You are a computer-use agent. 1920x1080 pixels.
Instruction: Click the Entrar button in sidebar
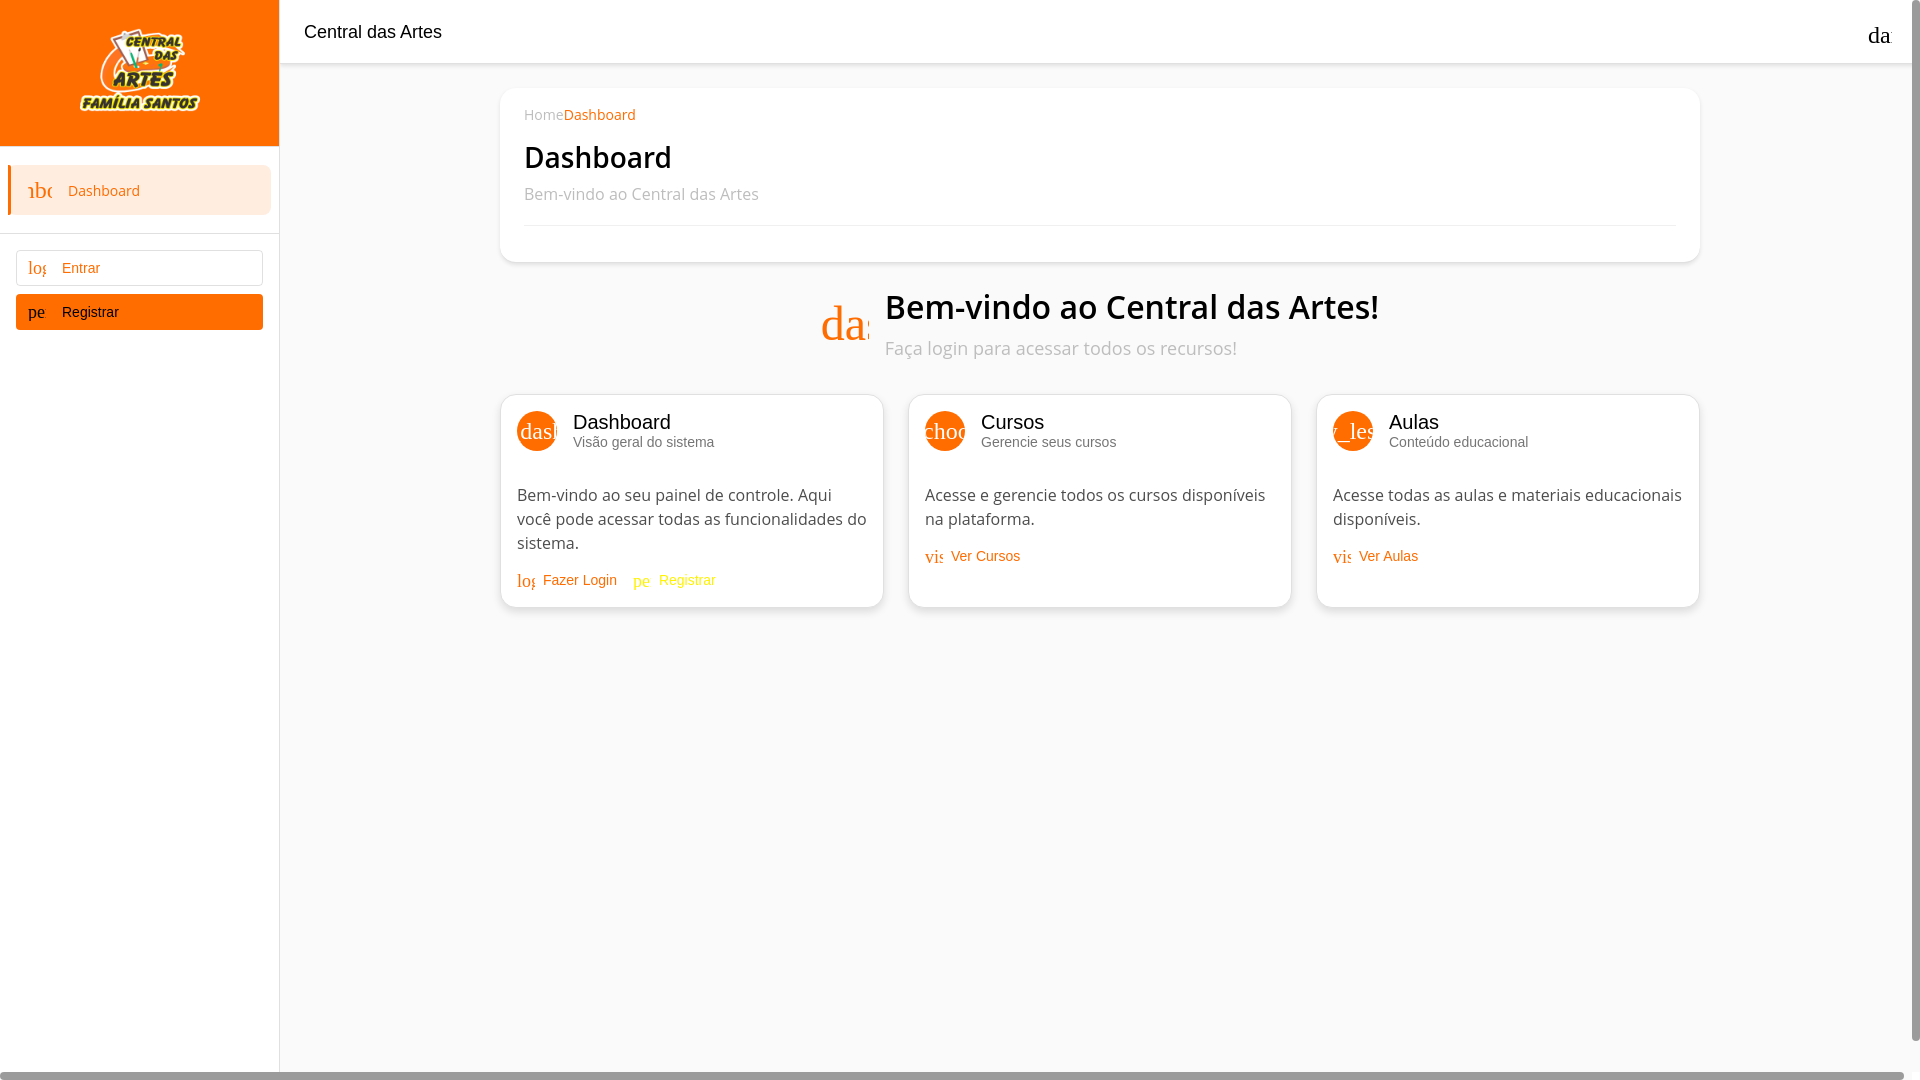[x=139, y=268]
